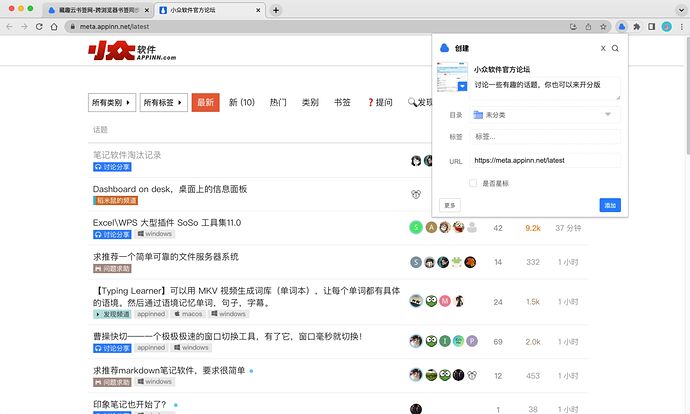Click the appinned tag under 曹操快切 topic

151,348
